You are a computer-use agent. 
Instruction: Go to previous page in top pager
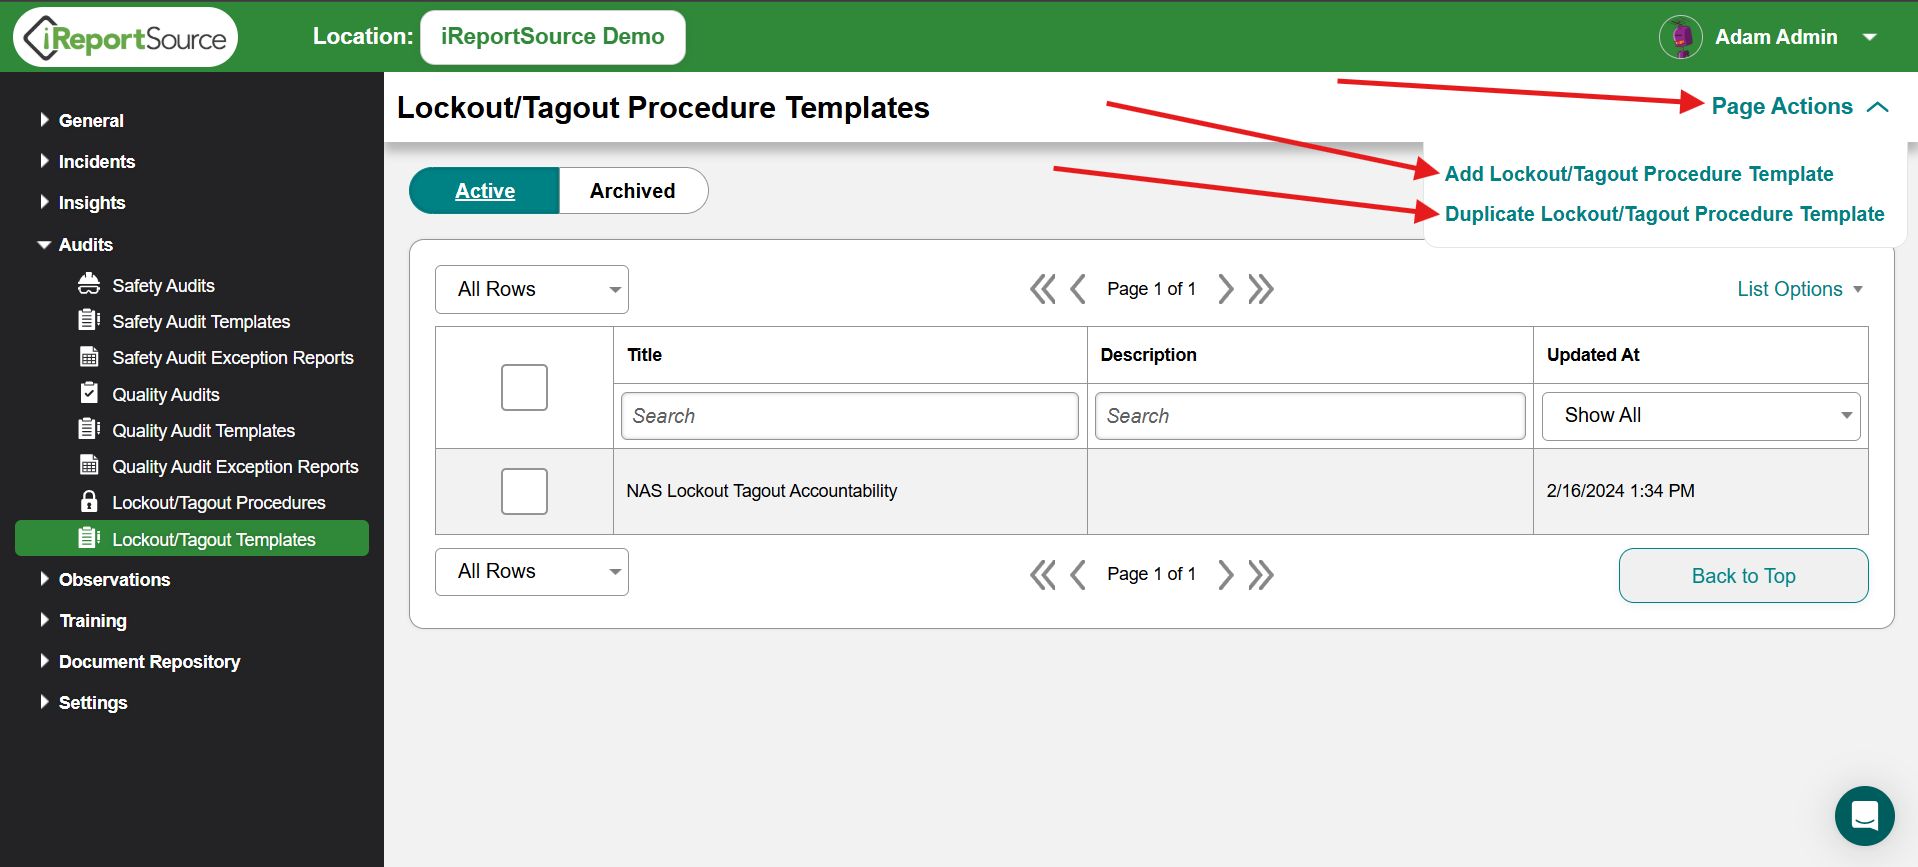click(x=1078, y=289)
